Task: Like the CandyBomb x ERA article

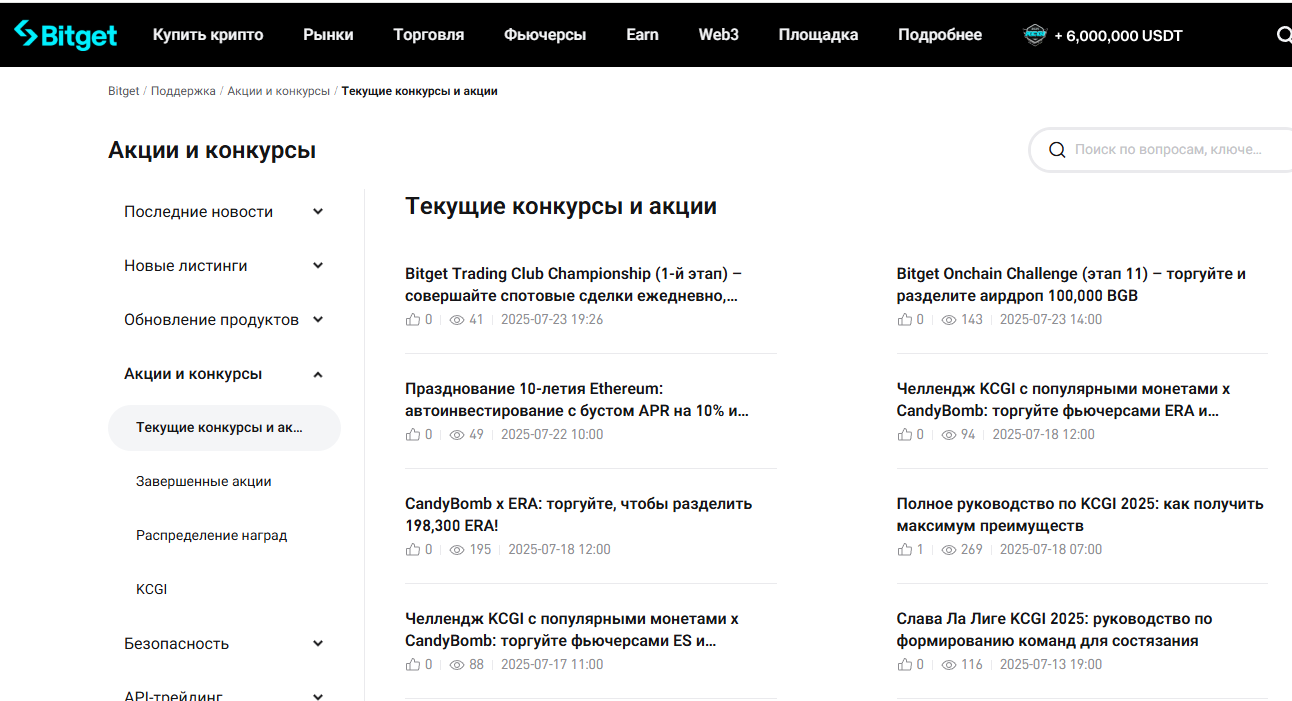Action: (412, 550)
